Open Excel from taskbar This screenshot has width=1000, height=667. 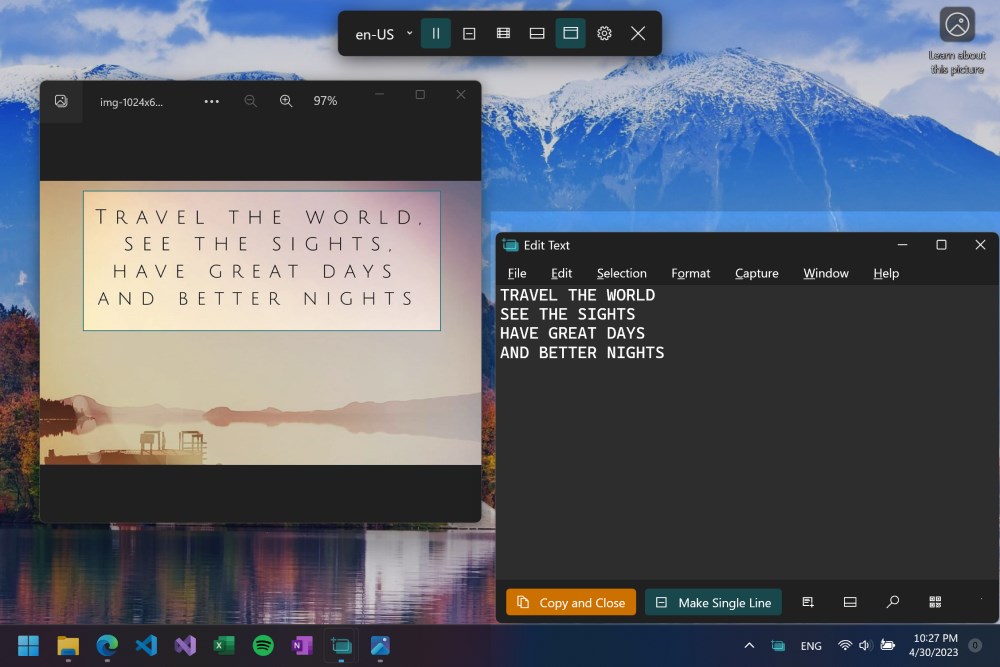click(224, 646)
